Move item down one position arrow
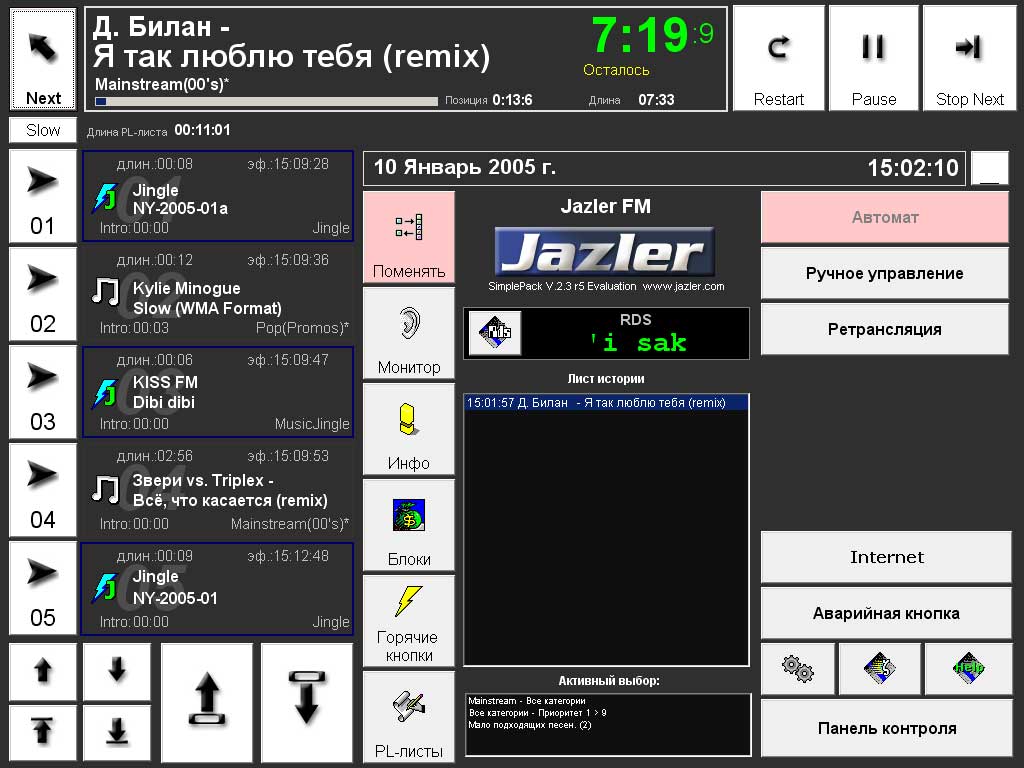 click(117, 671)
